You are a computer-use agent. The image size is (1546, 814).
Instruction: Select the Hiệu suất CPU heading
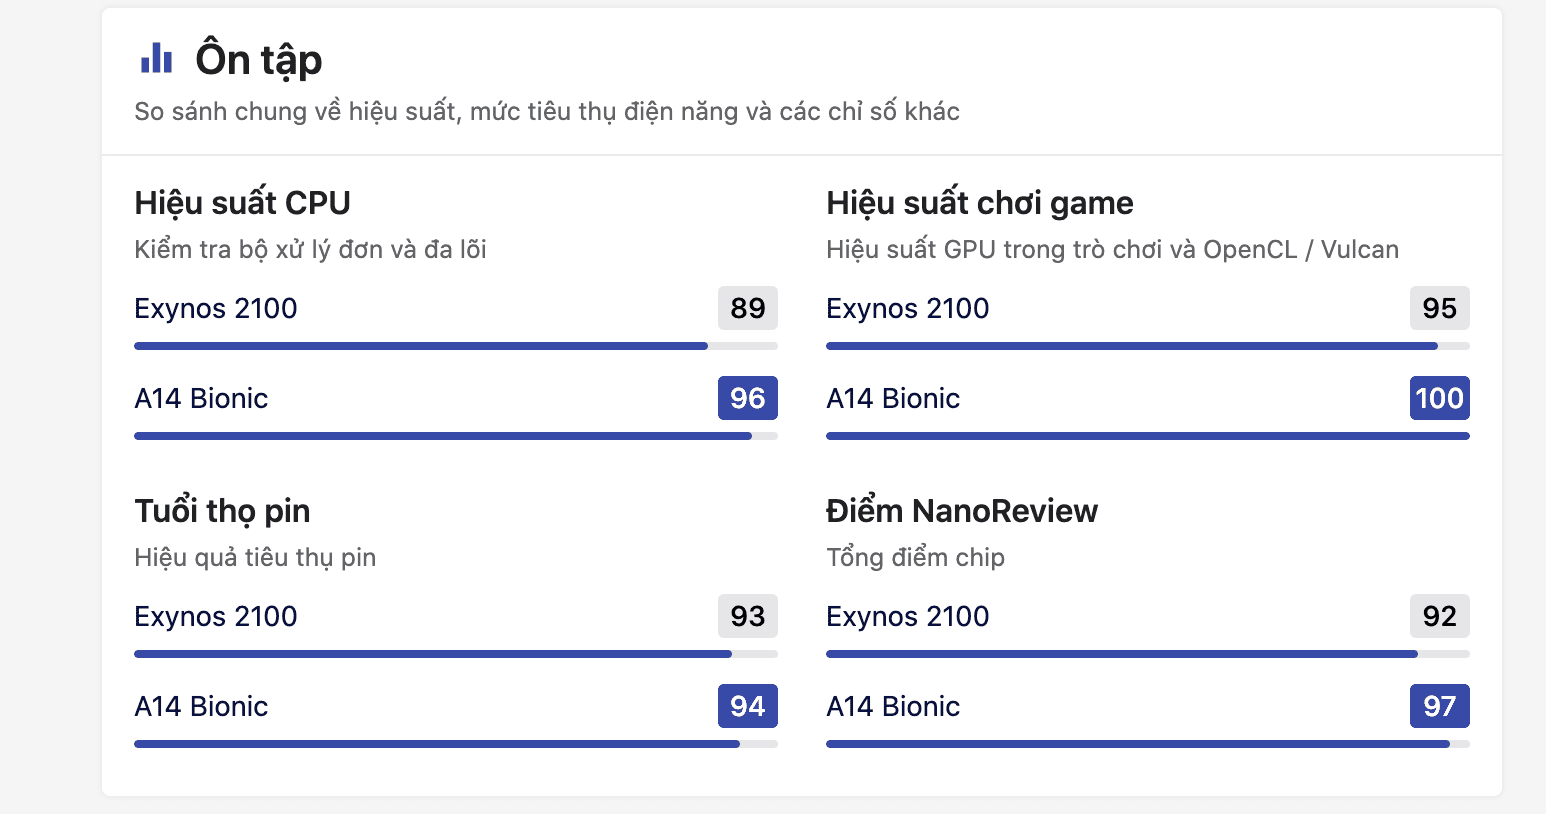coord(242,203)
